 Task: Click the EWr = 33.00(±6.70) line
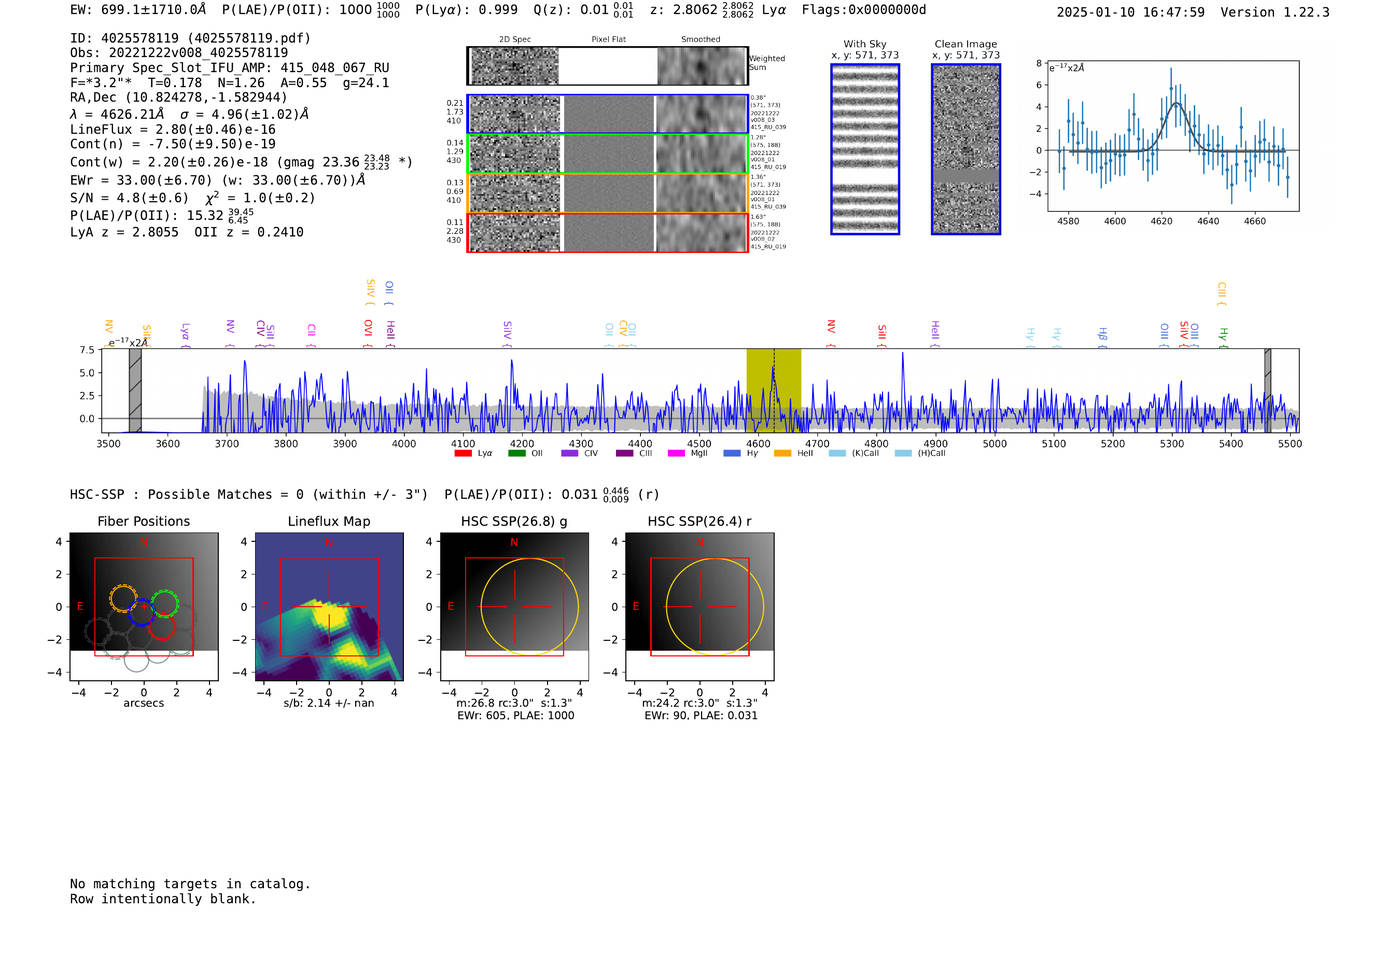pyautogui.click(x=218, y=181)
